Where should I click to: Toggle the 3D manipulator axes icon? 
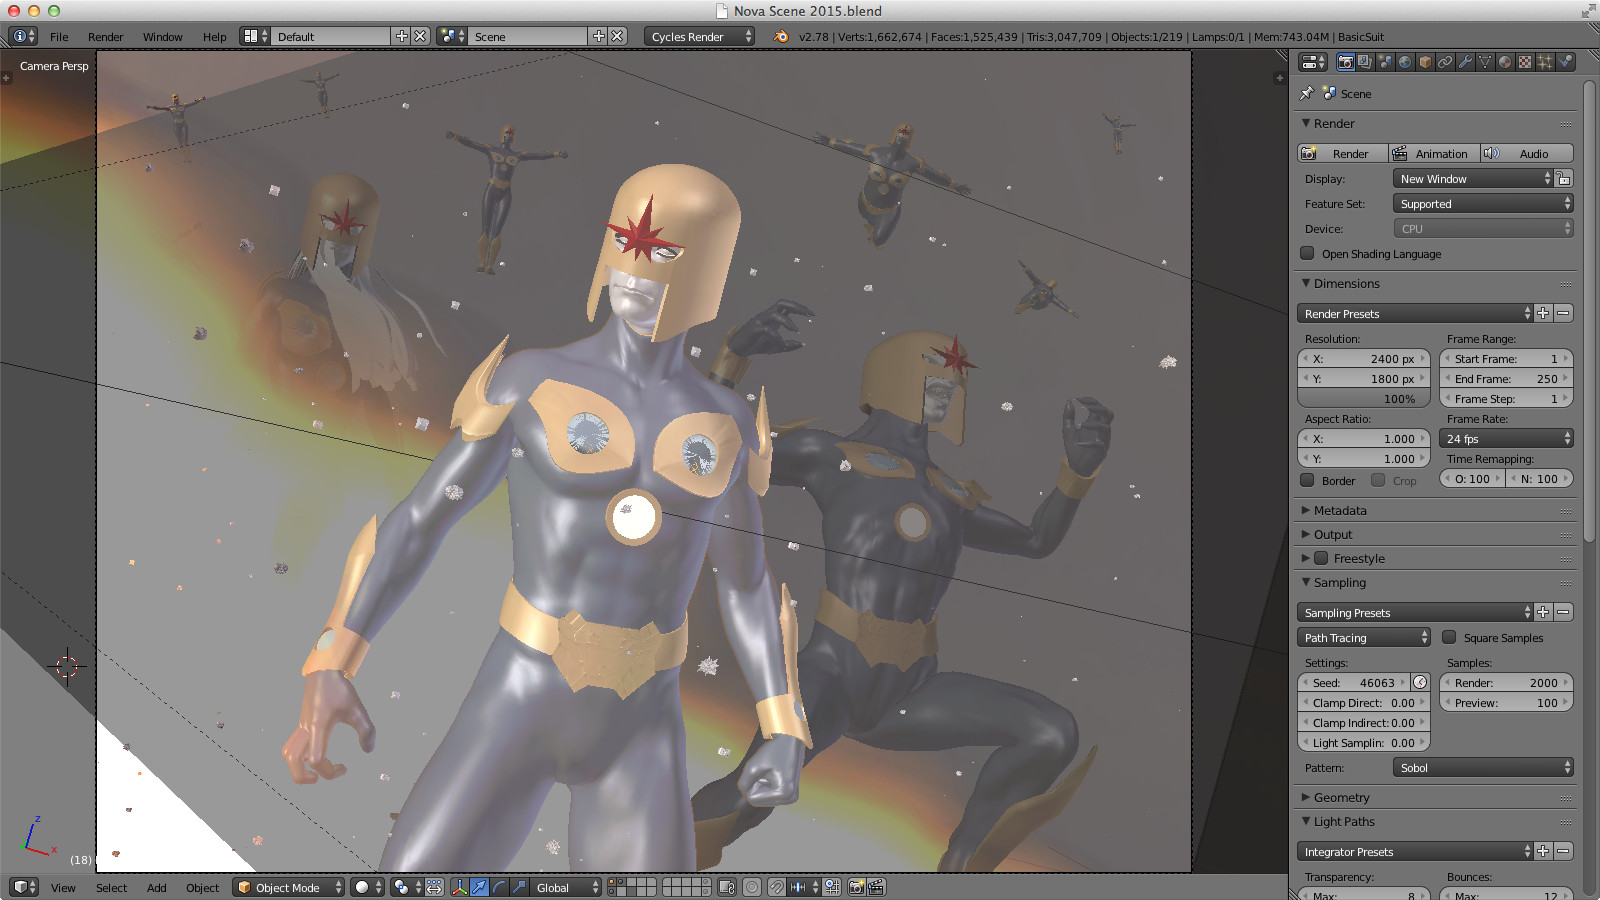click(x=459, y=887)
